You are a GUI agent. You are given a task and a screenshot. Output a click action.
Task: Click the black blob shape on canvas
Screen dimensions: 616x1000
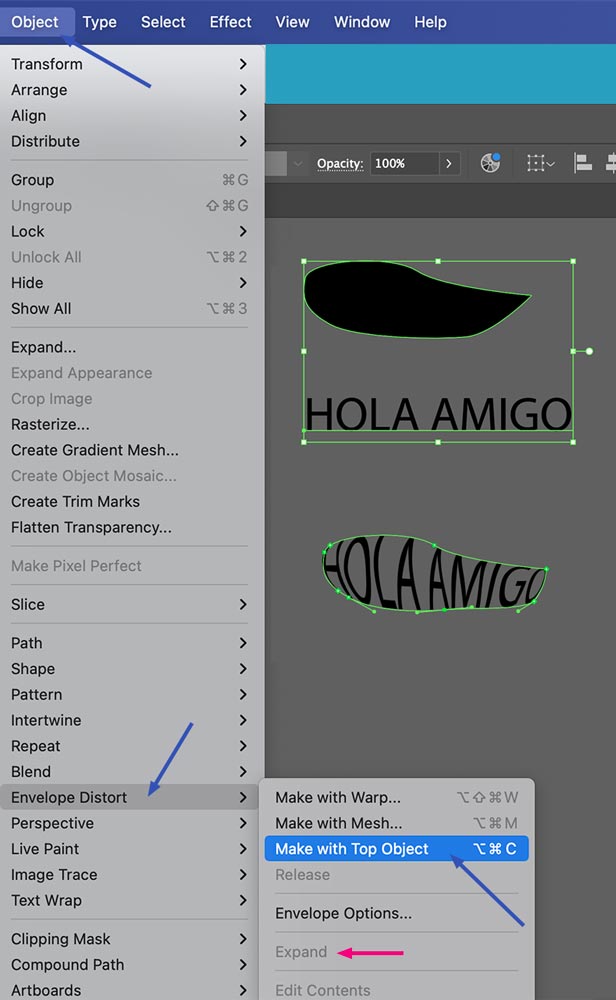click(400, 300)
